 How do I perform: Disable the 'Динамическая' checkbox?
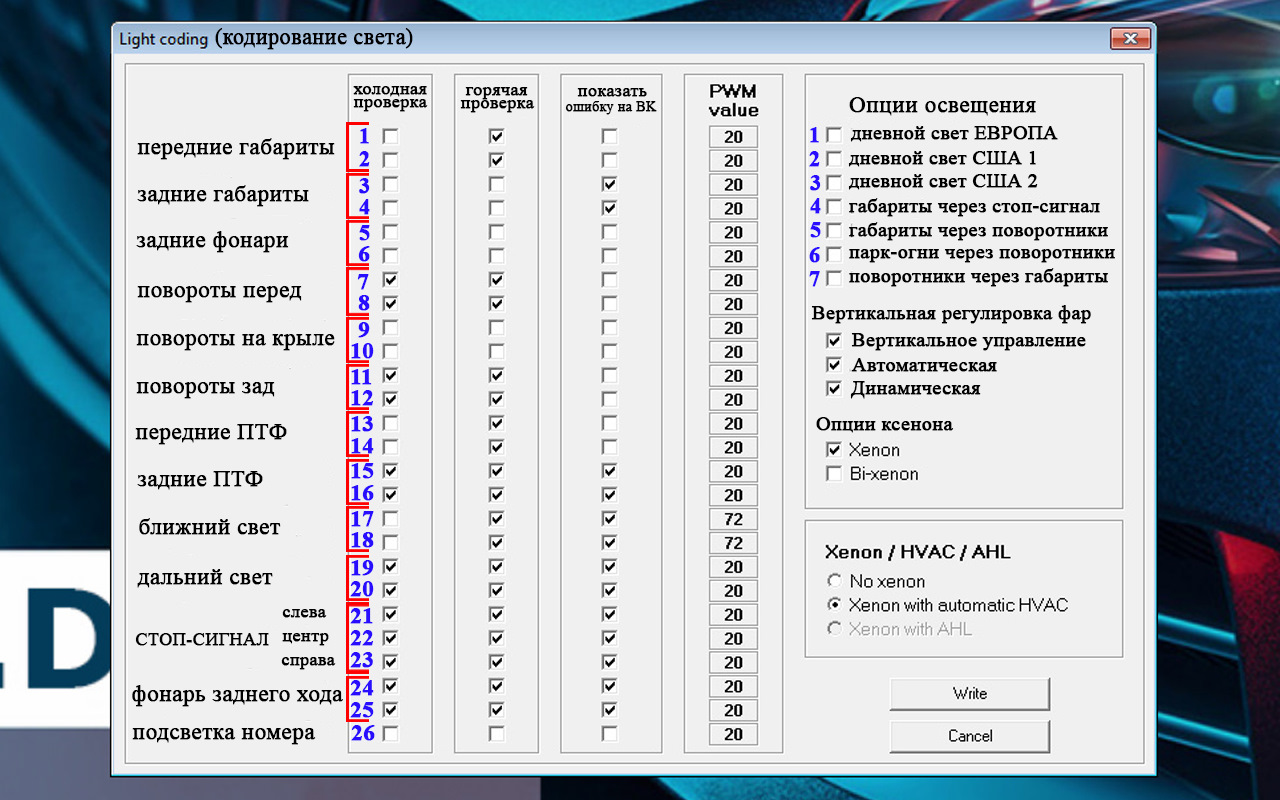pos(834,389)
